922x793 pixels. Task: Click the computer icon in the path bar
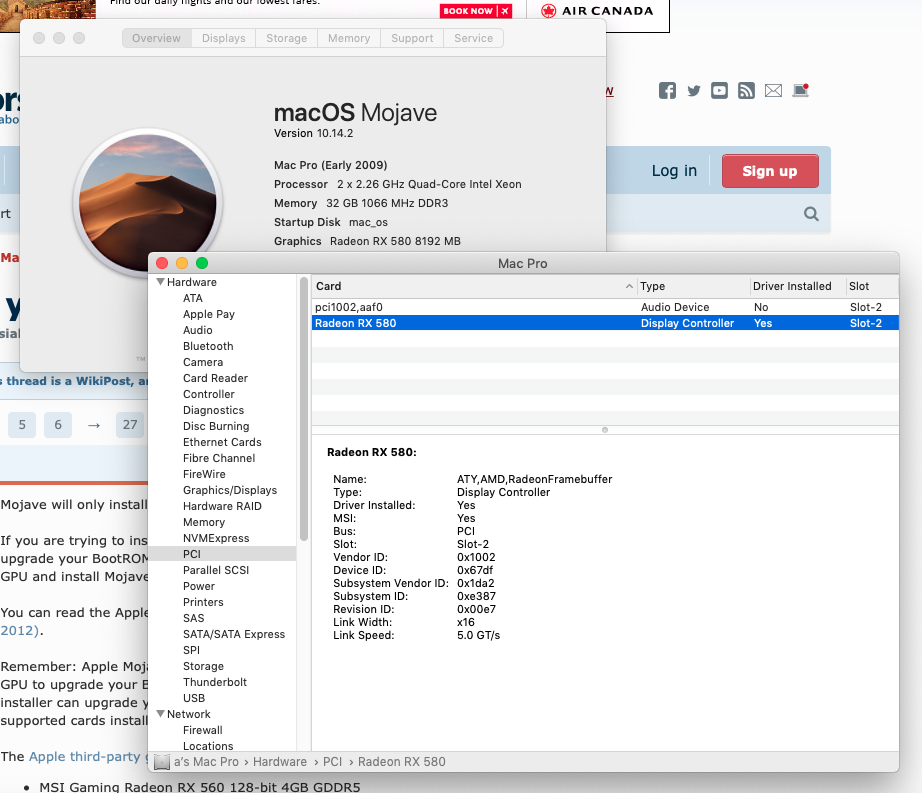[x=162, y=762]
